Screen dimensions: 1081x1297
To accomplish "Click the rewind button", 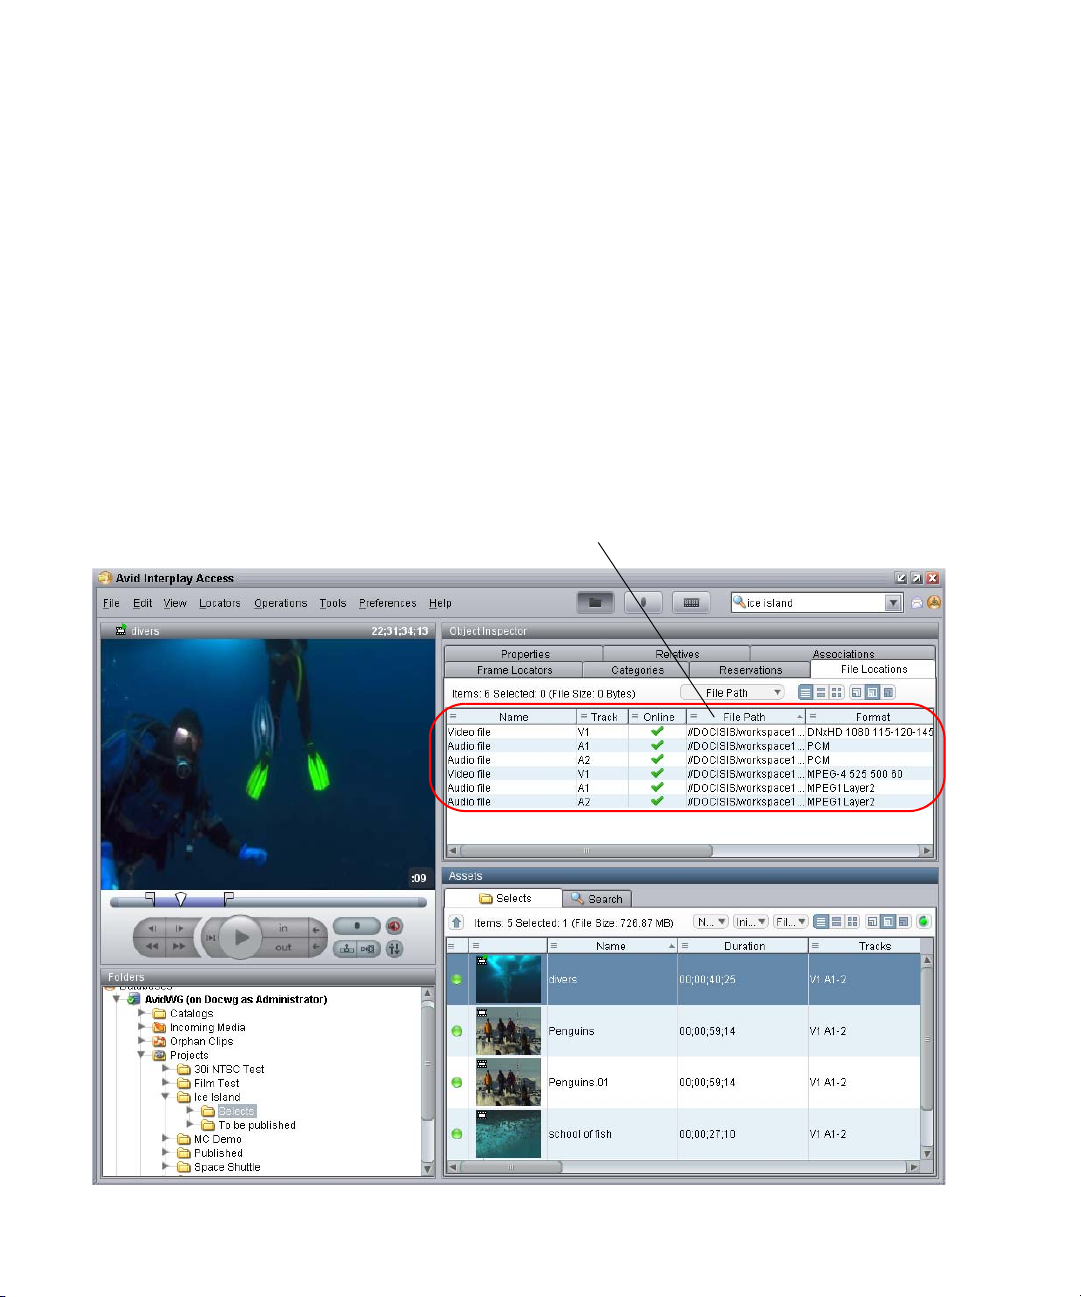I will pos(152,946).
